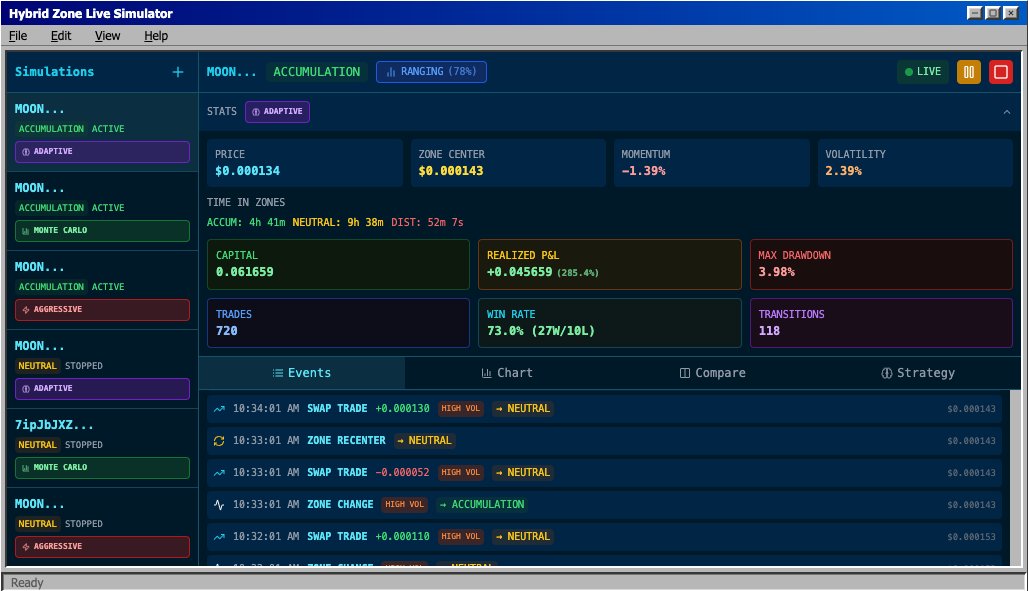Click the NEUTRAL: 9h 38m time value
Screen dimensions: 1028x591
tap(338, 222)
